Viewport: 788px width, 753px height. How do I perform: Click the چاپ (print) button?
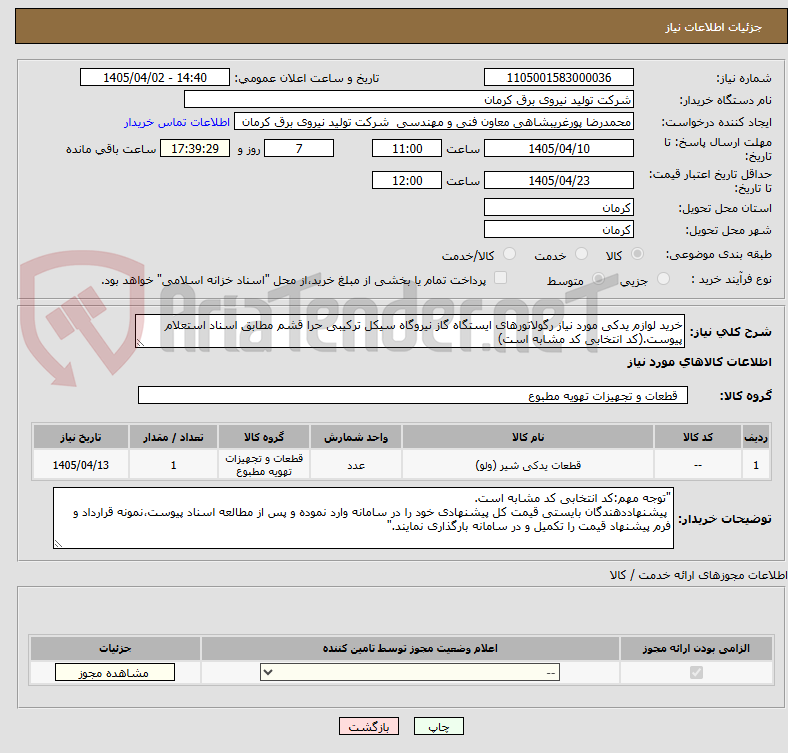click(438, 726)
